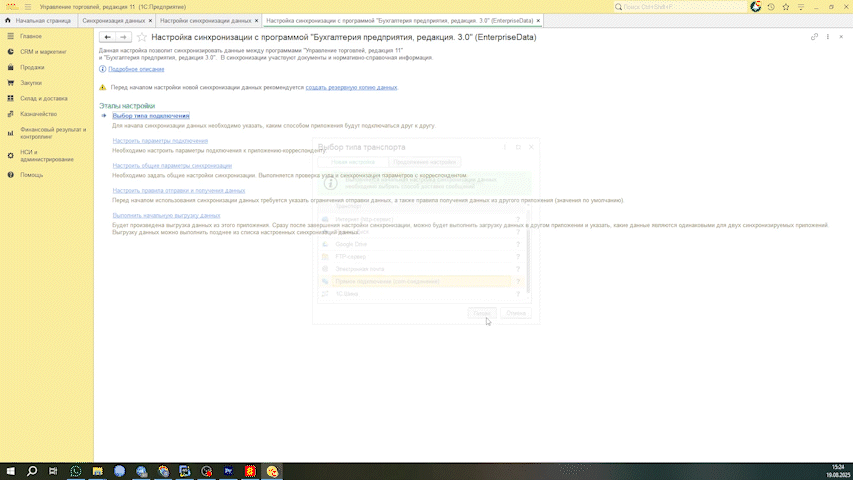Viewport: 854px width, 480px height.
Task: Open the taskbar clock and date
Action: tap(838, 471)
